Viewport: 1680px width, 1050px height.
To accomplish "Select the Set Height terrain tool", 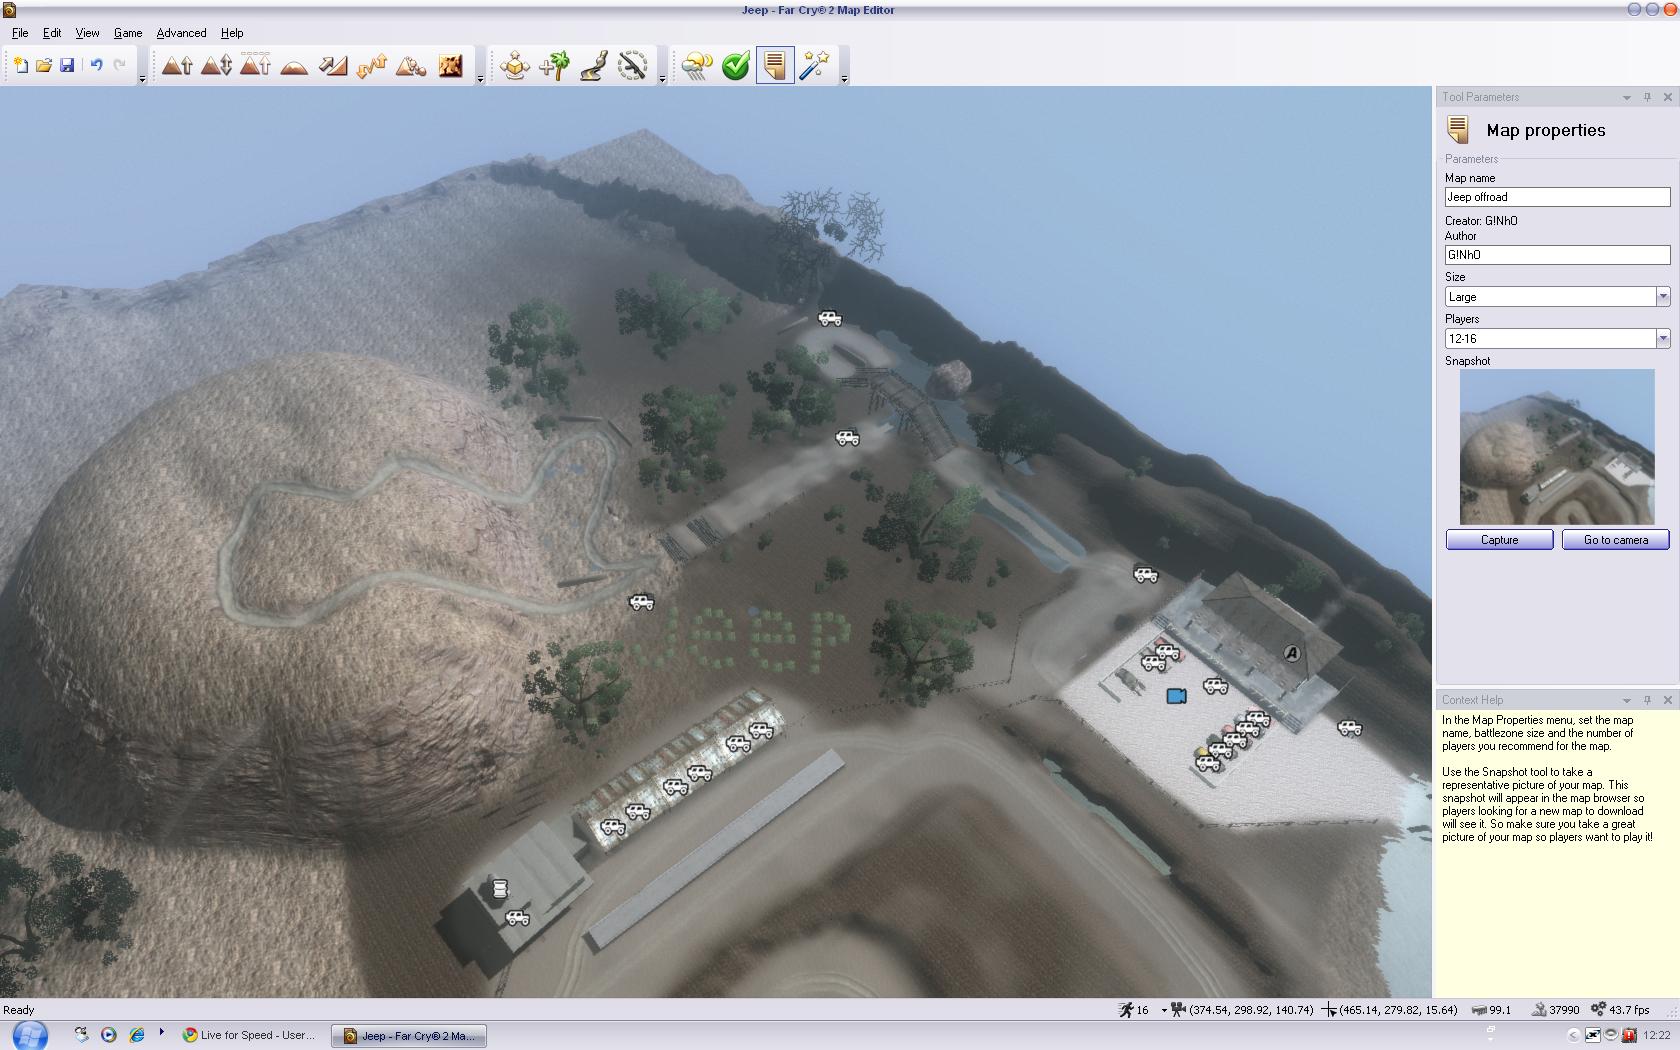I will (255, 66).
